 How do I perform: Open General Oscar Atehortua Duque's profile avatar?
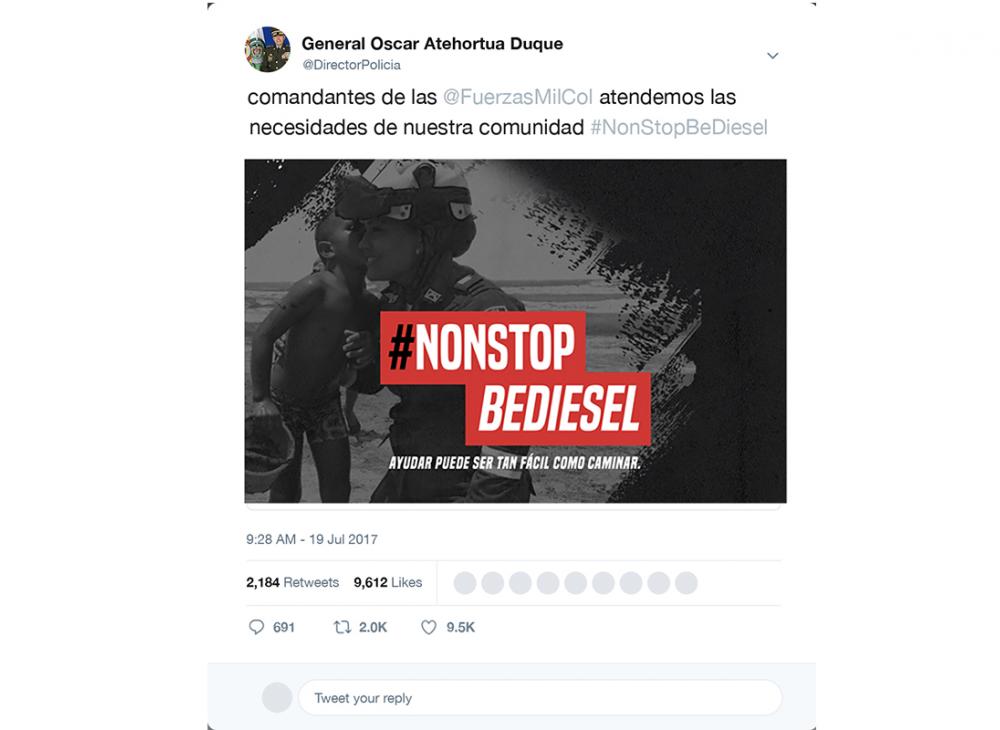[x=267, y=50]
